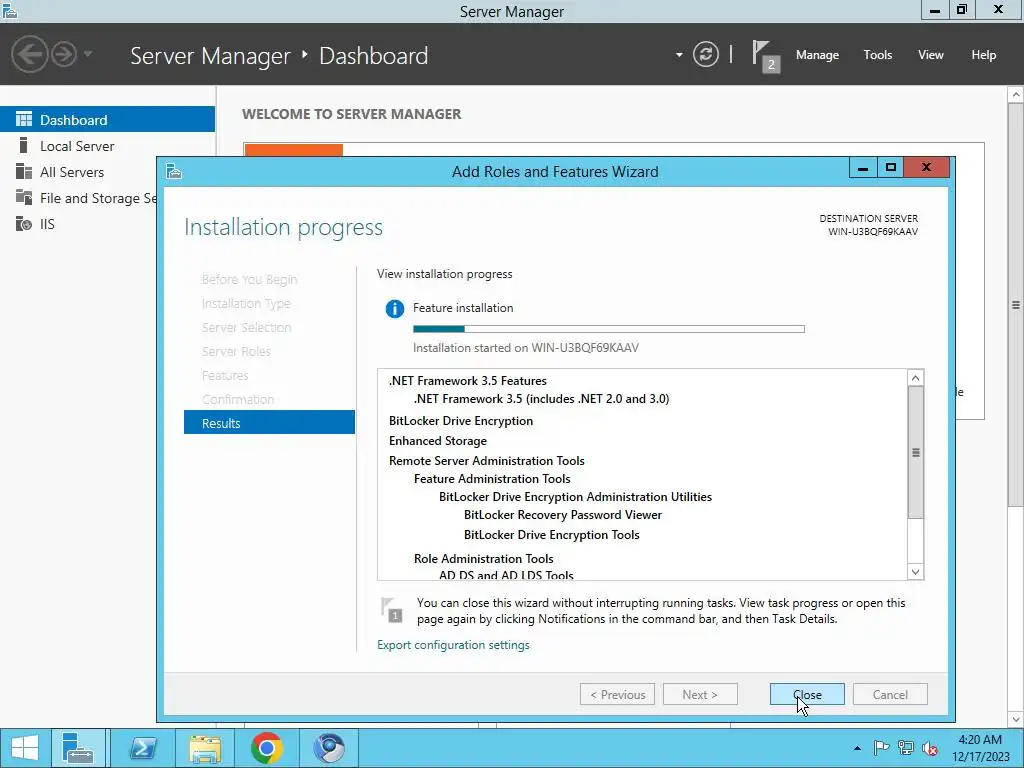Open File Explorer from the taskbar

pos(204,748)
